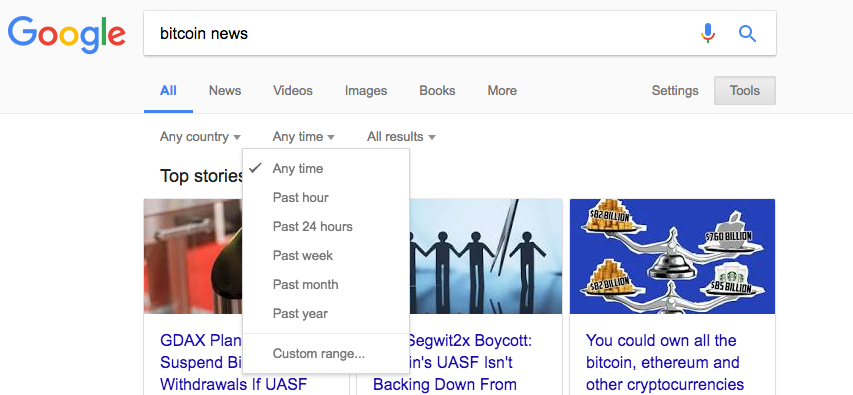Viewport: 853px width, 395px height.
Task: Click the Top stories heading
Action: (201, 176)
